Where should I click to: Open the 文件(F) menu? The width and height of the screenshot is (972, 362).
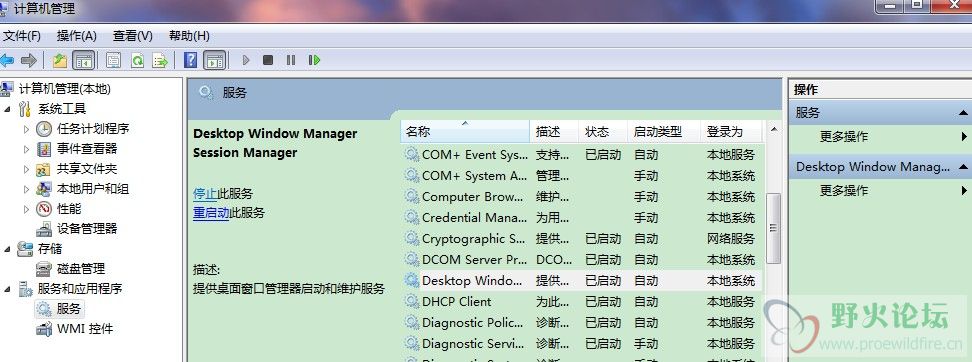point(22,36)
